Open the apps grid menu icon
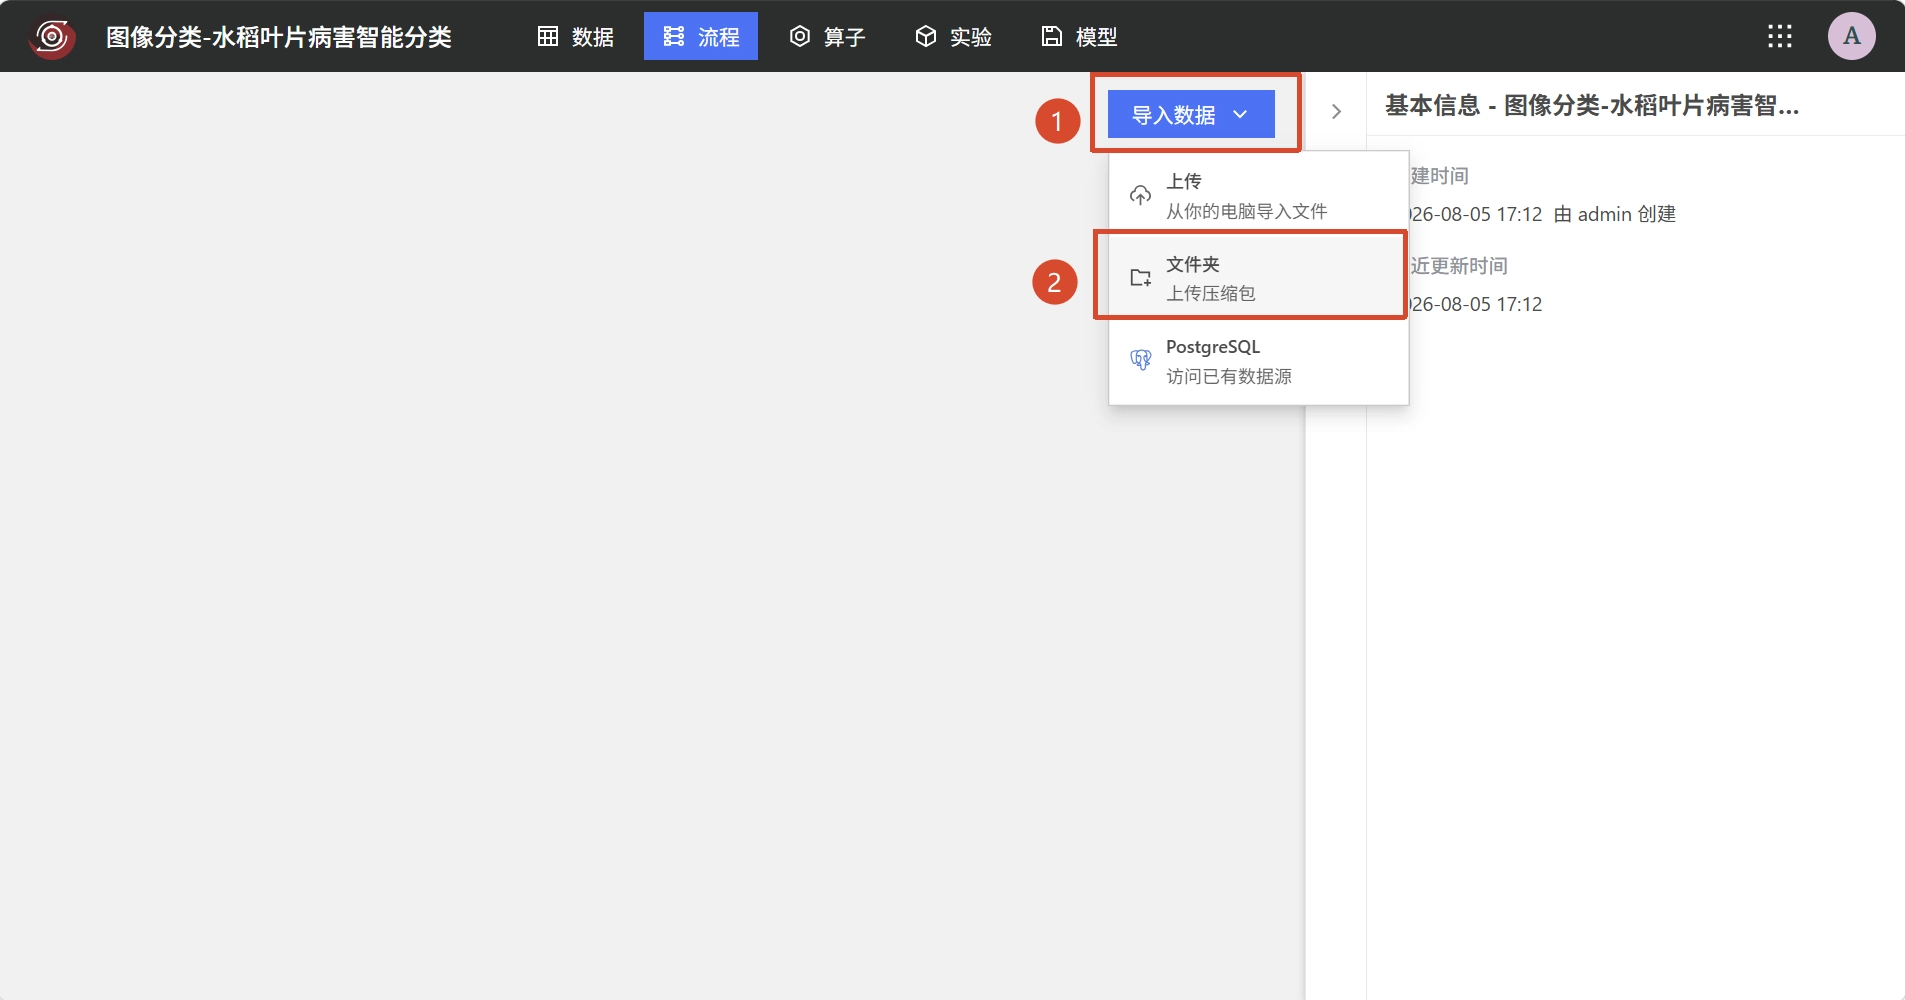 tap(1780, 37)
